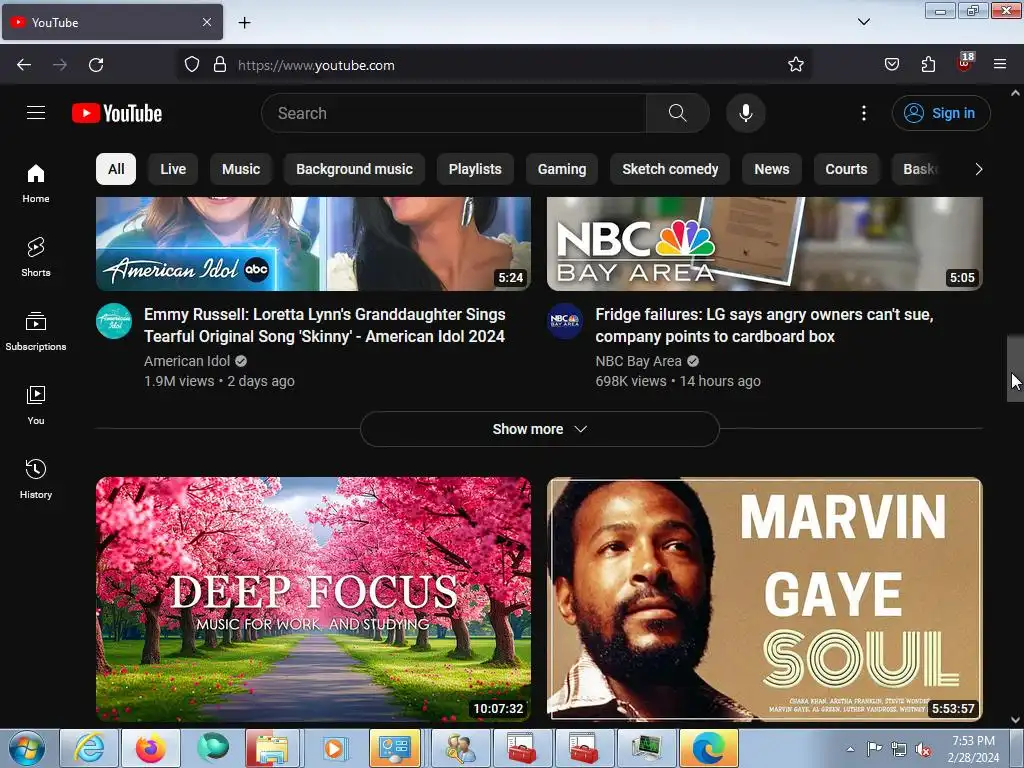
Task: Select the Live filter chip
Action: click(173, 169)
